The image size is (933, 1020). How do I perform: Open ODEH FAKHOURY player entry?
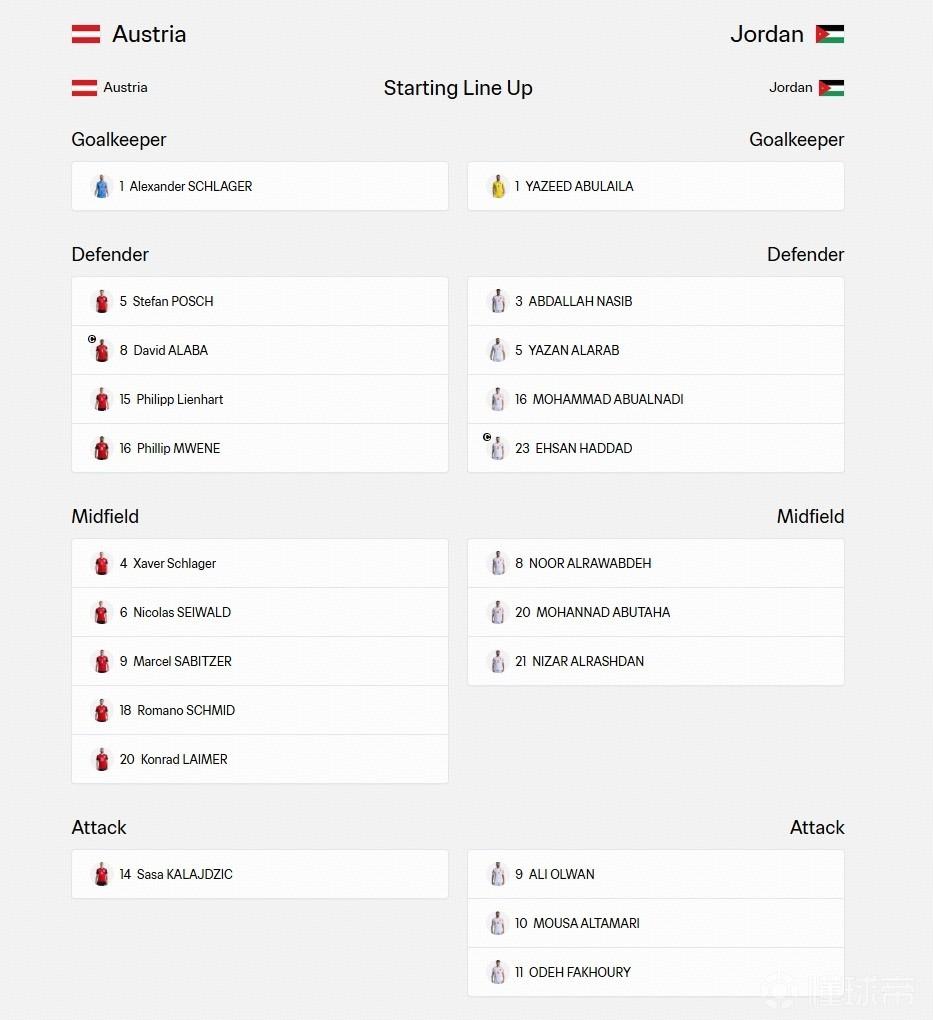(656, 972)
